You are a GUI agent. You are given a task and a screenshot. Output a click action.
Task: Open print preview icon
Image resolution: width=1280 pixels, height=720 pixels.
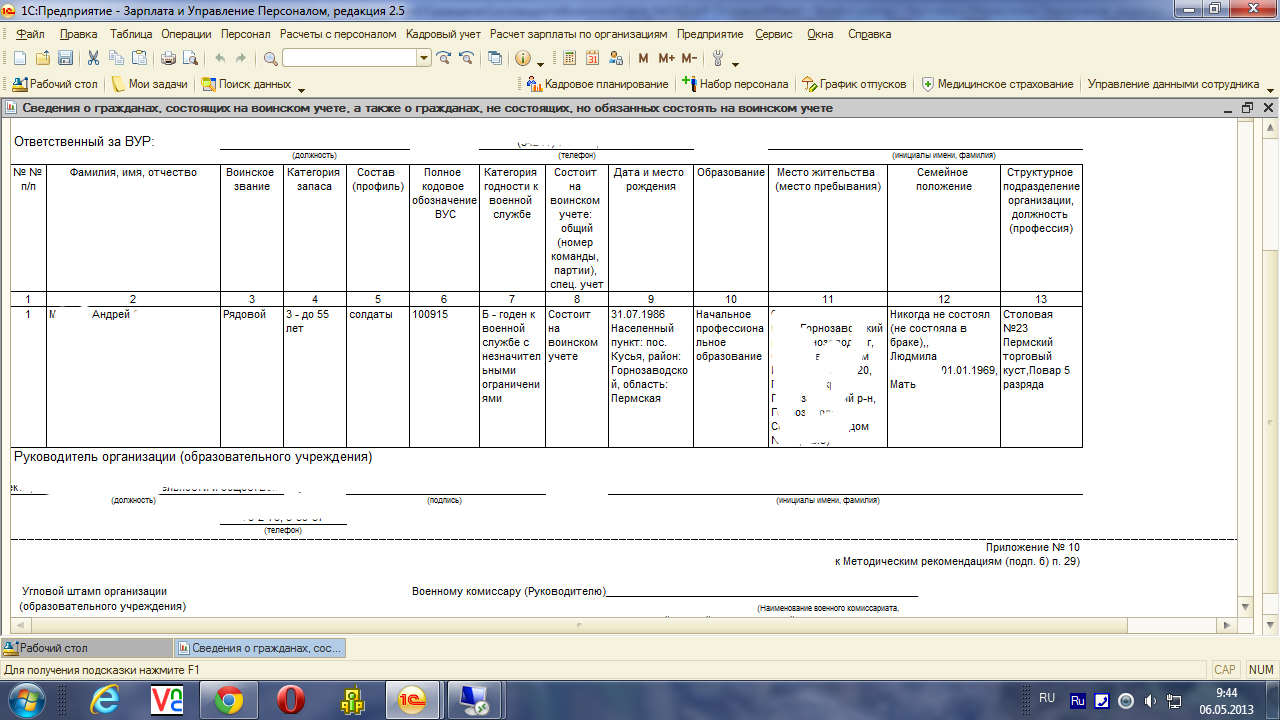coord(190,58)
